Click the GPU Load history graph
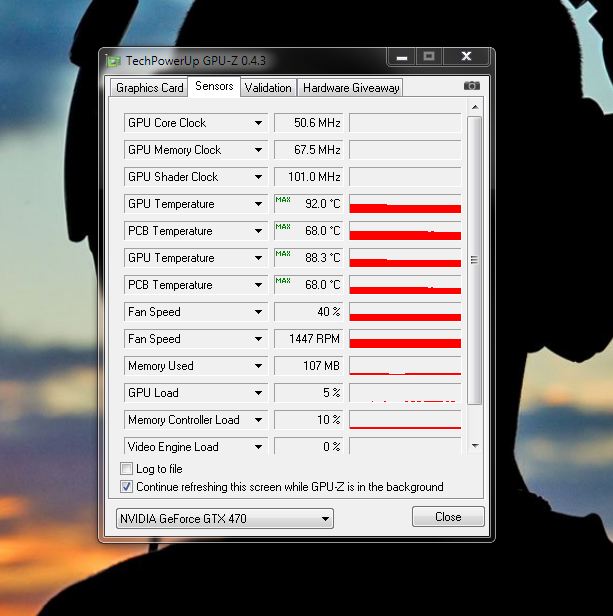The image size is (613, 616). coord(405,393)
